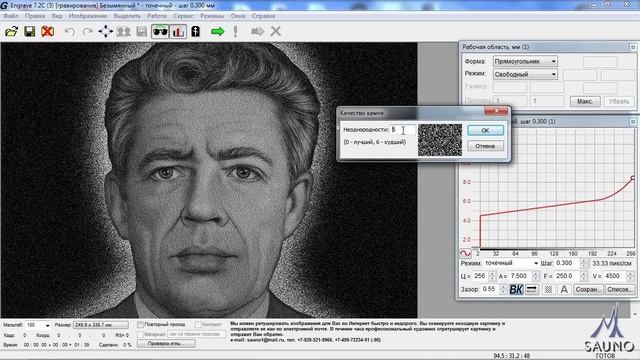Close the Качество камня dialog
640x360 pixels.
tap(496, 111)
